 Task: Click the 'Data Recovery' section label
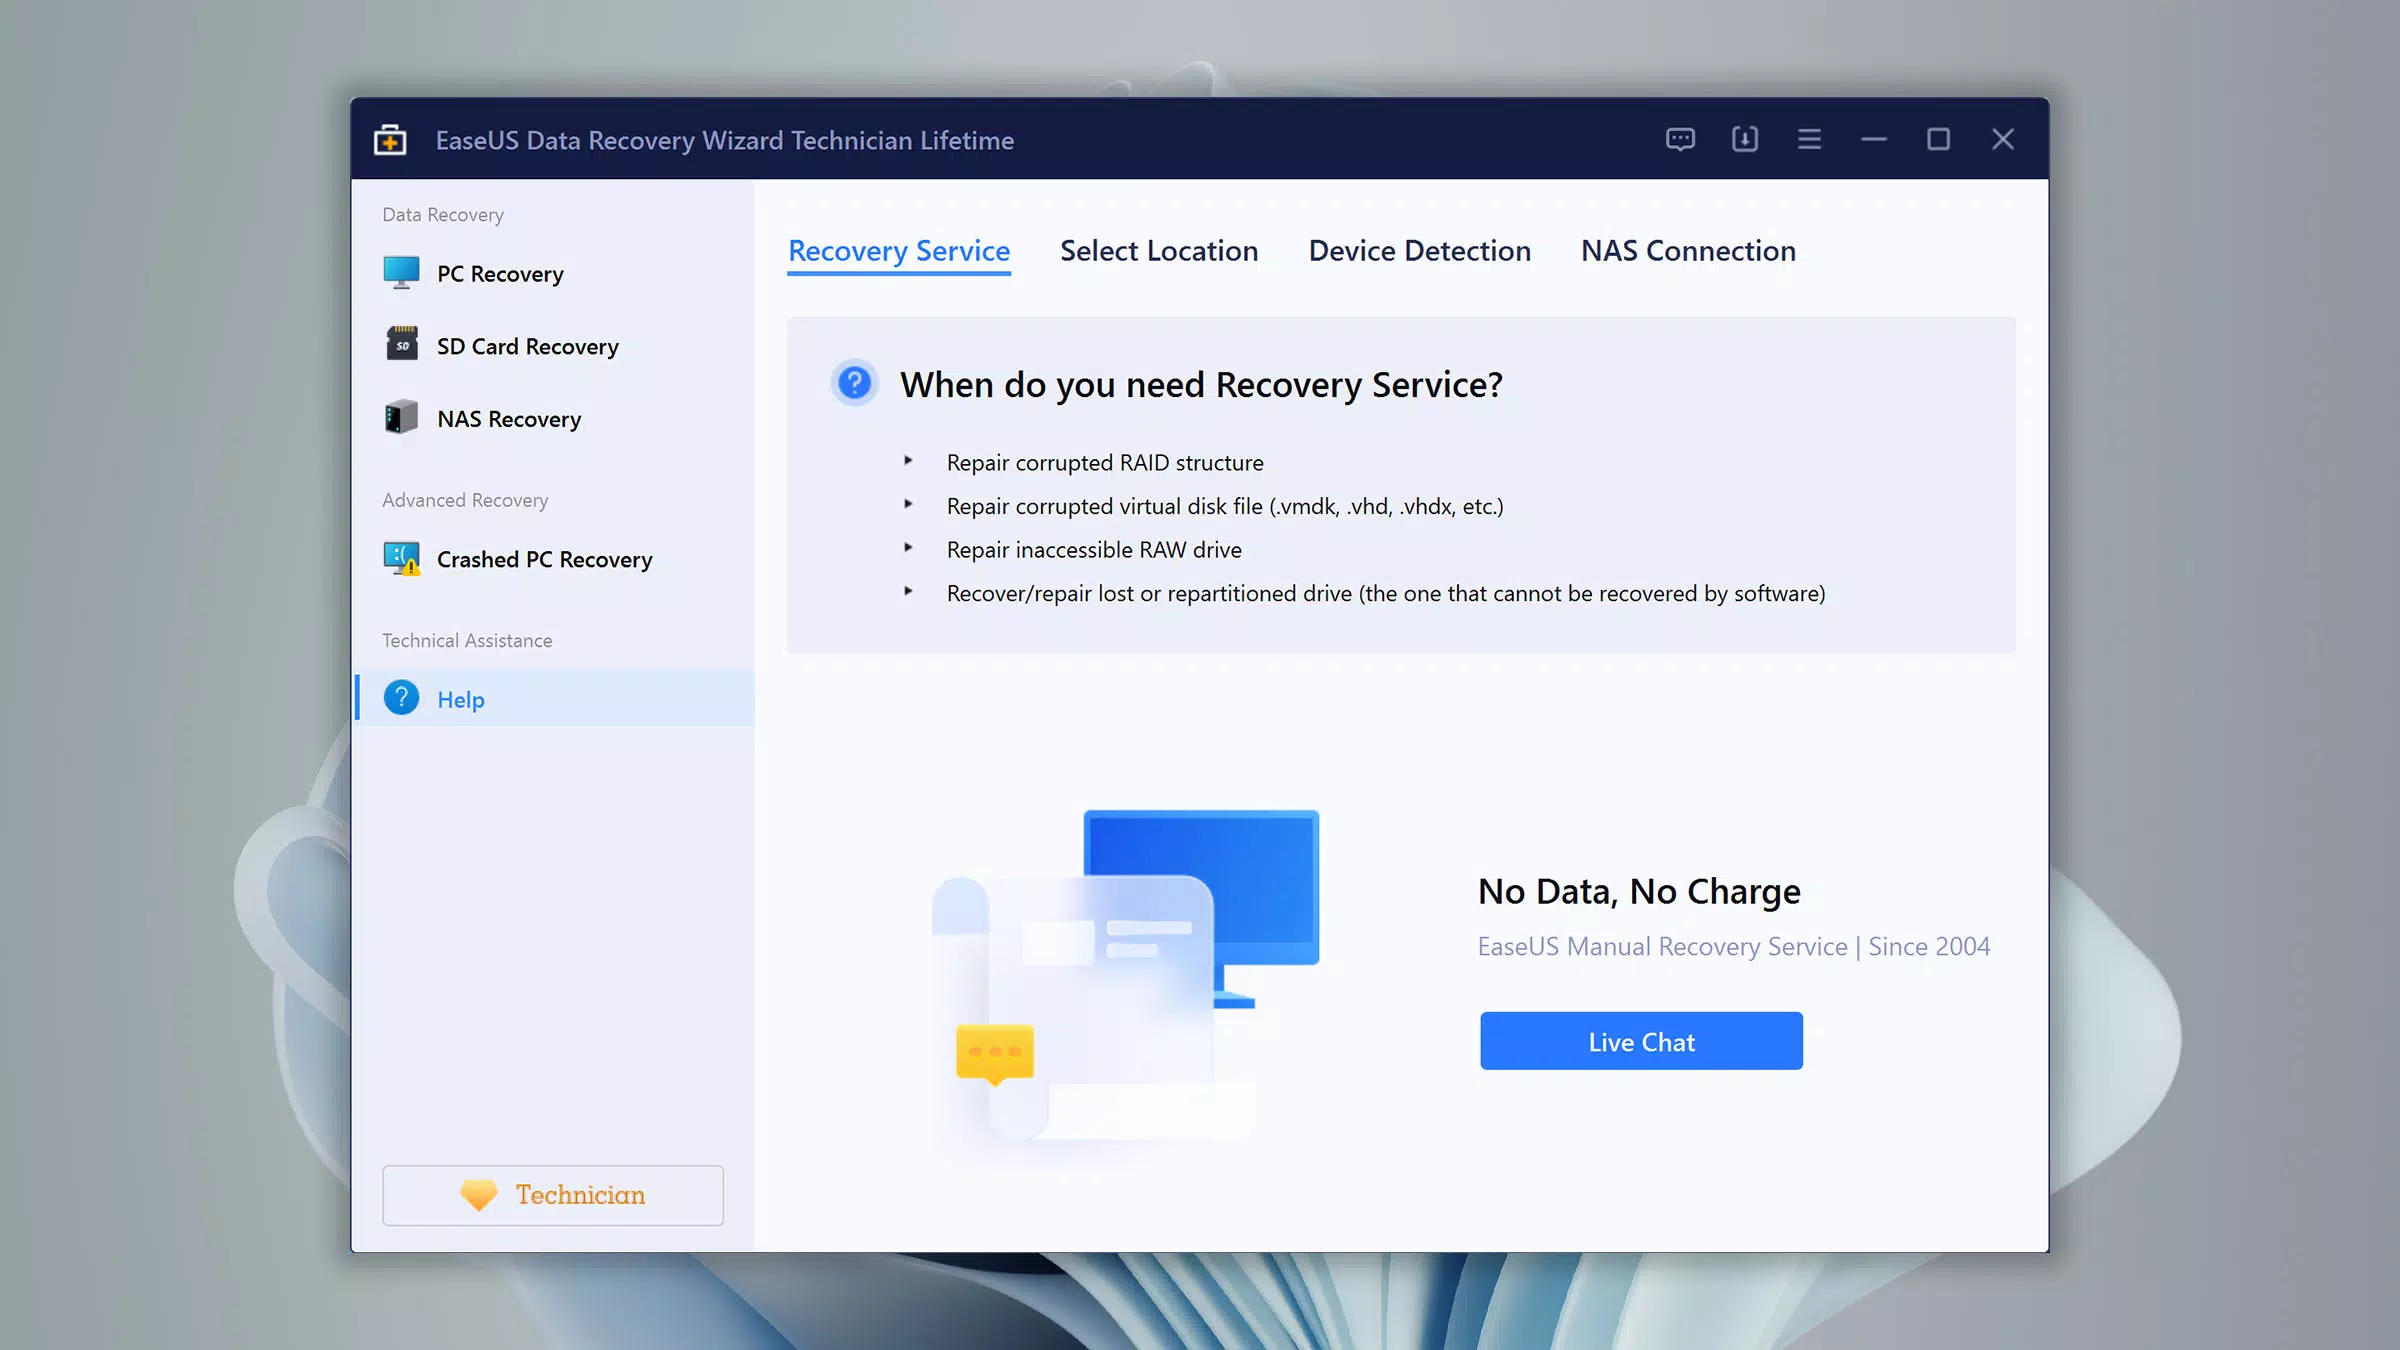coord(443,215)
